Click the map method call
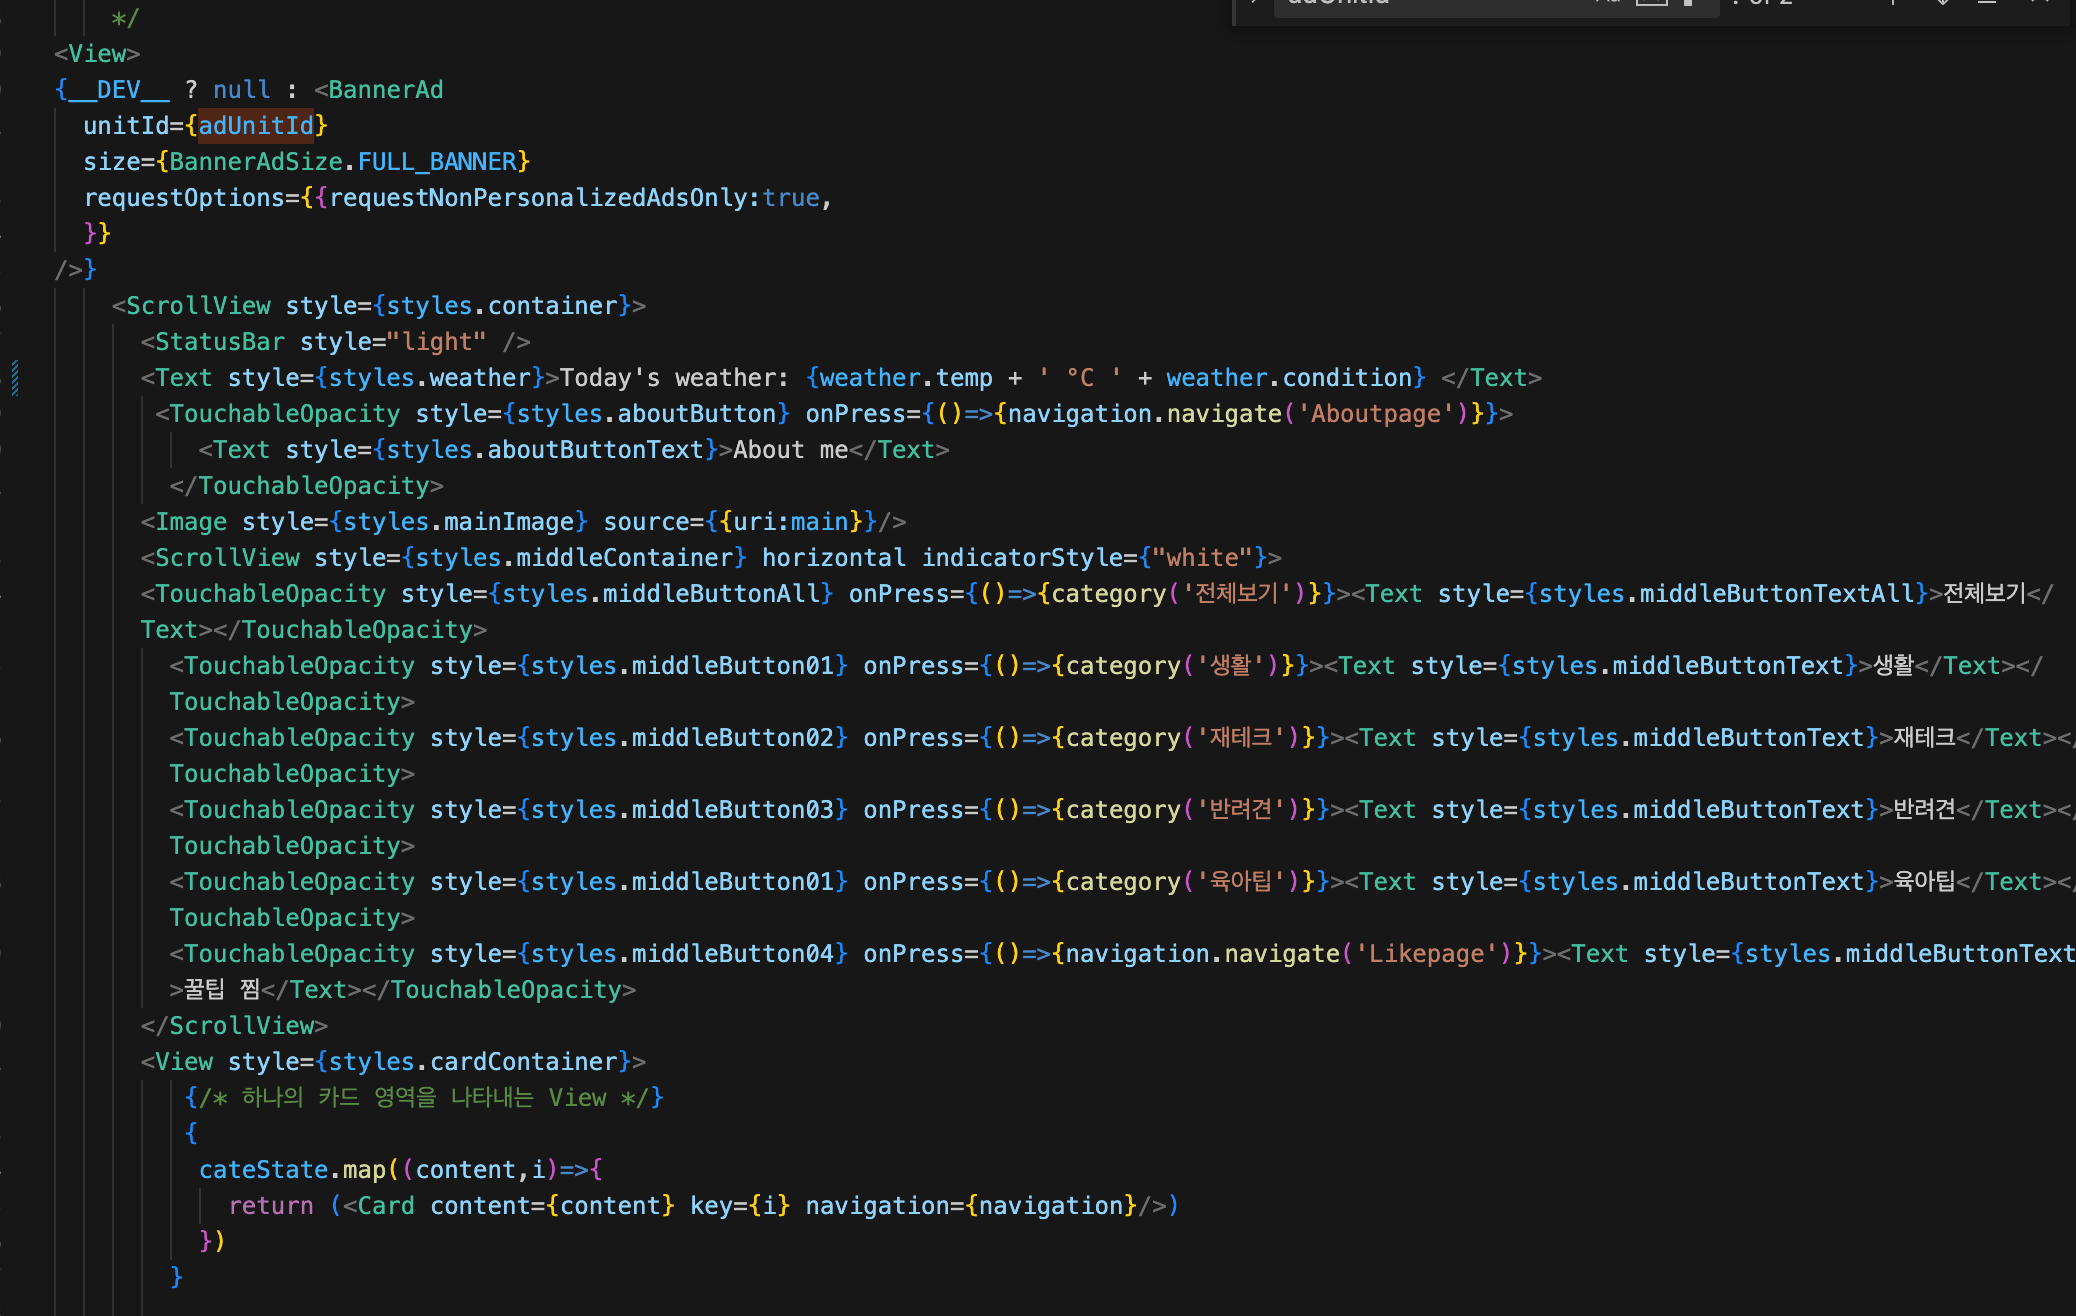The width and height of the screenshot is (2076, 1316). 364,1170
